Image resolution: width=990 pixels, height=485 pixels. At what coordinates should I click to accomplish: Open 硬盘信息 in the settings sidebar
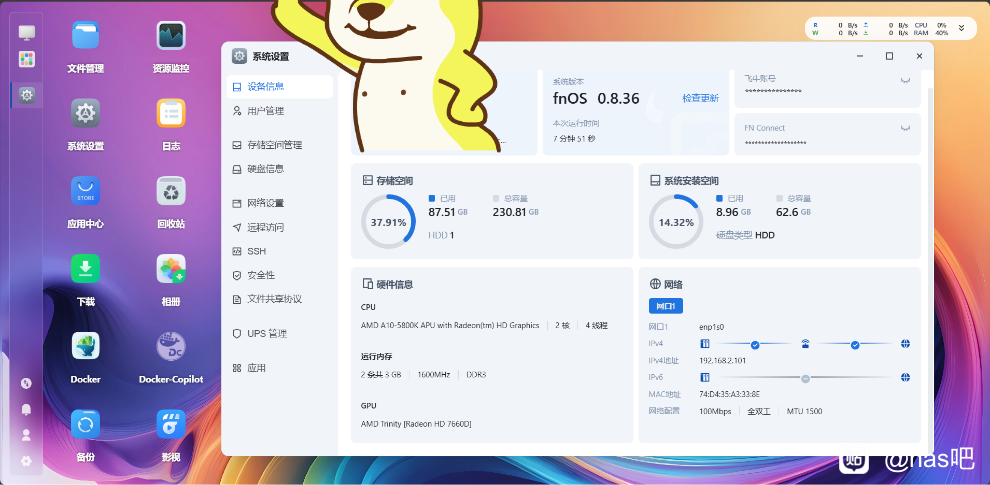tap(280, 169)
